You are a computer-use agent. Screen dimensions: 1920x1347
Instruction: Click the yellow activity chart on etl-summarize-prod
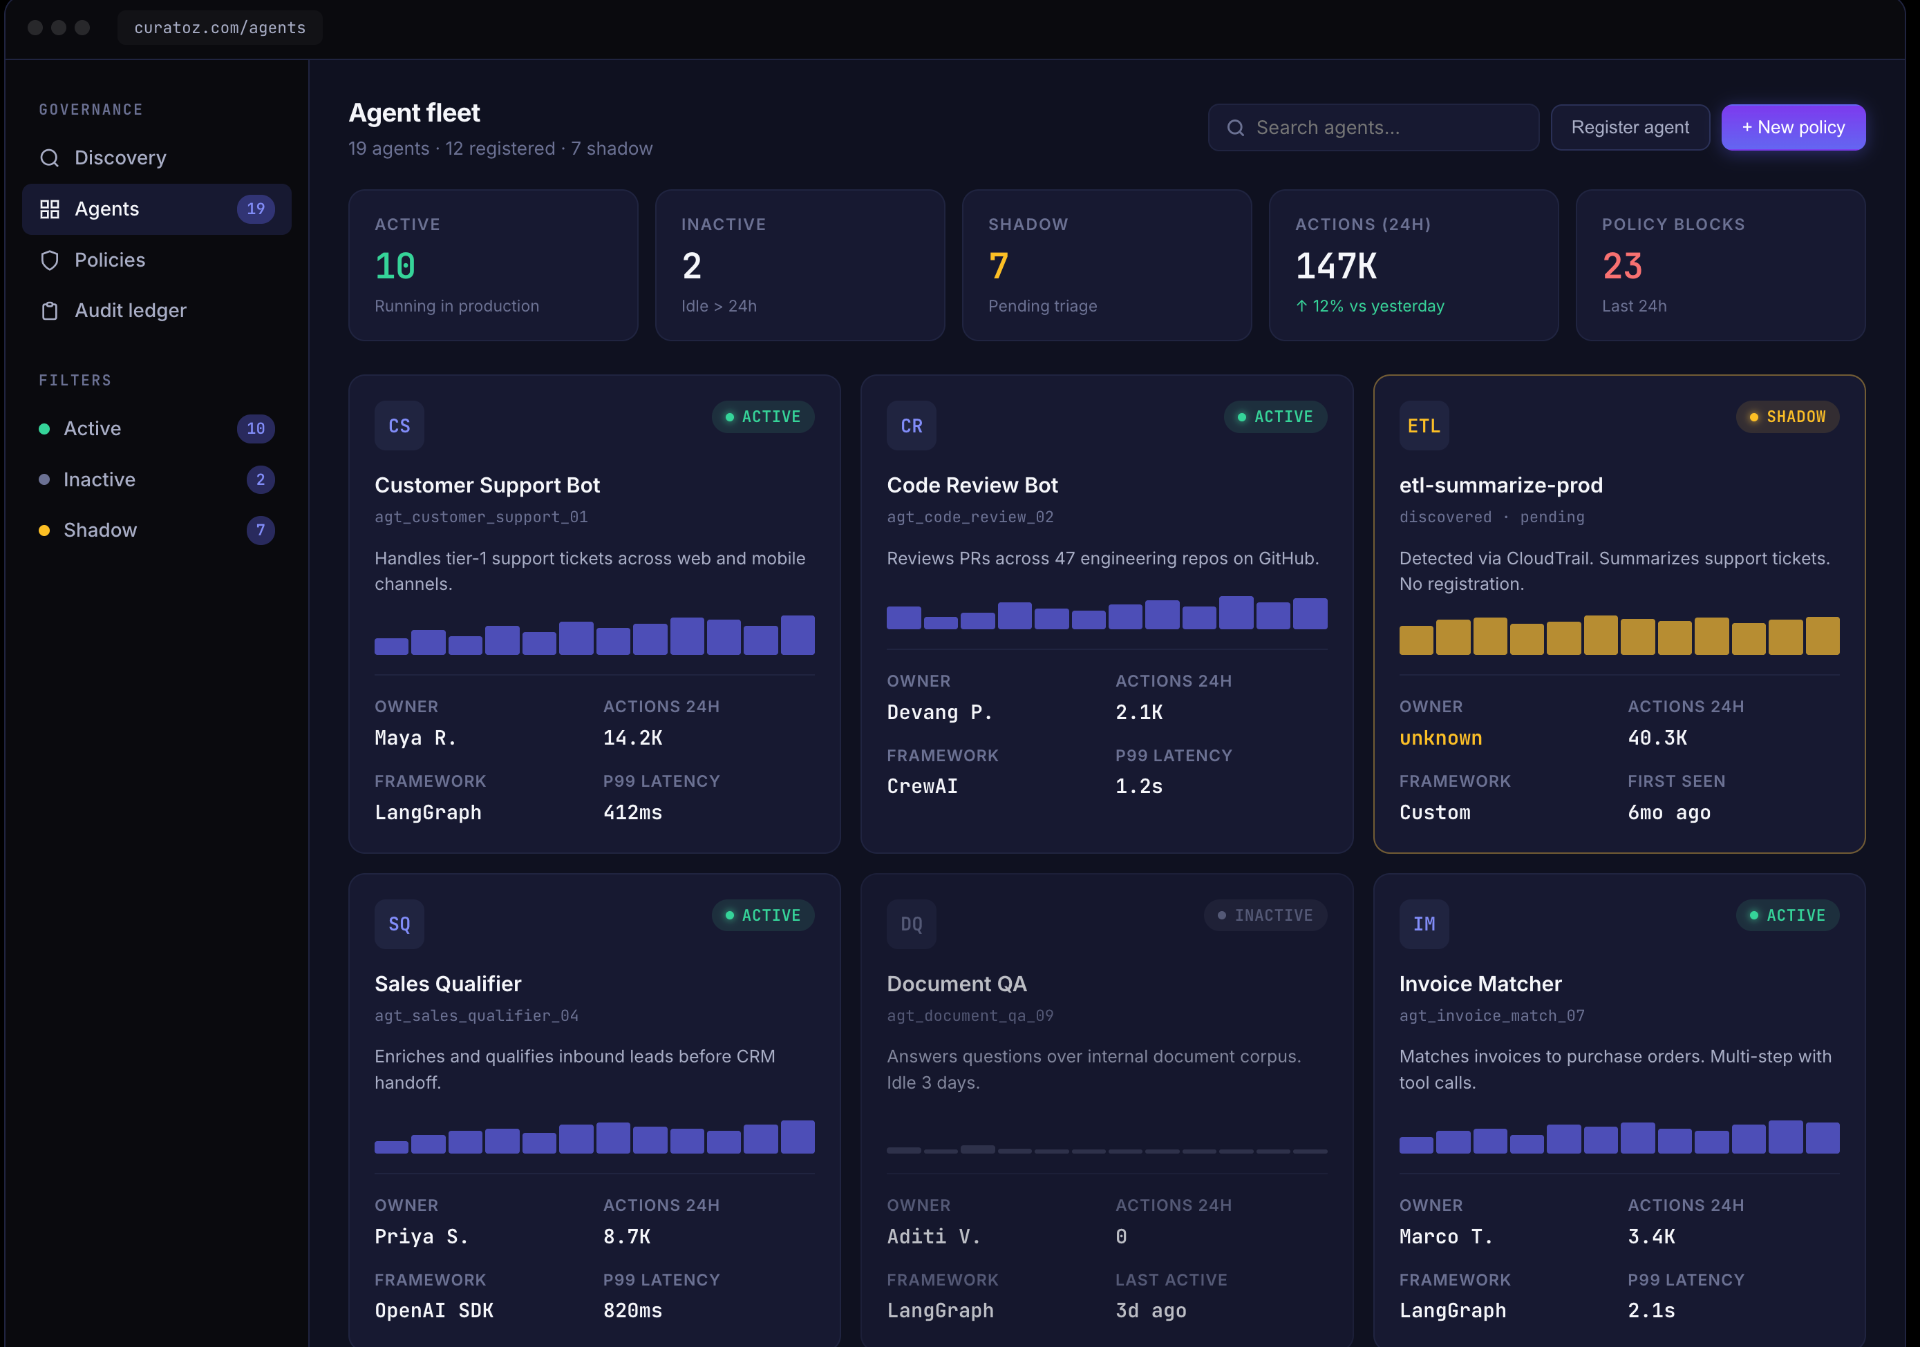pyautogui.click(x=1619, y=635)
